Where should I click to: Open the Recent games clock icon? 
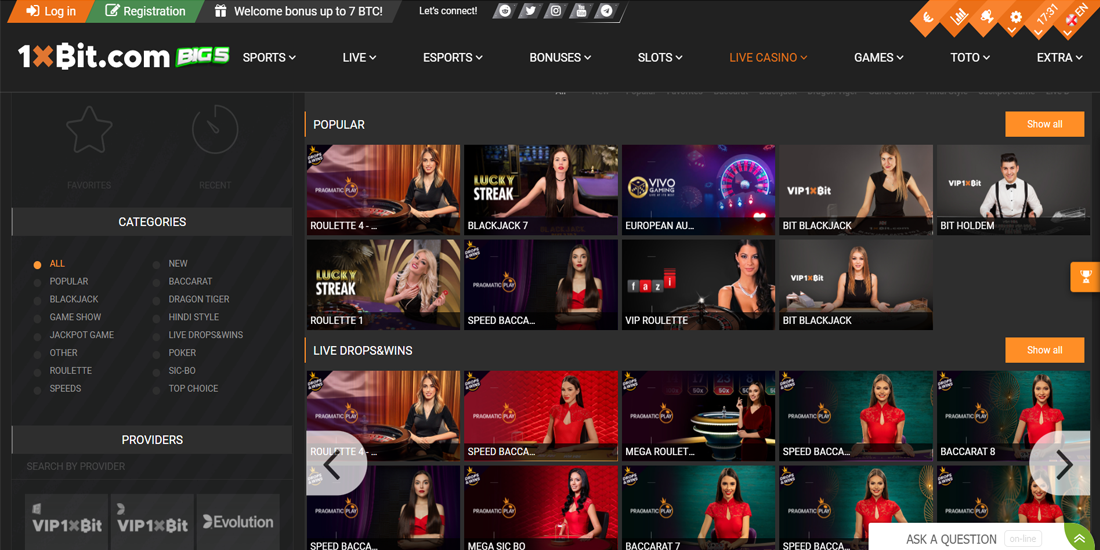[x=215, y=131]
